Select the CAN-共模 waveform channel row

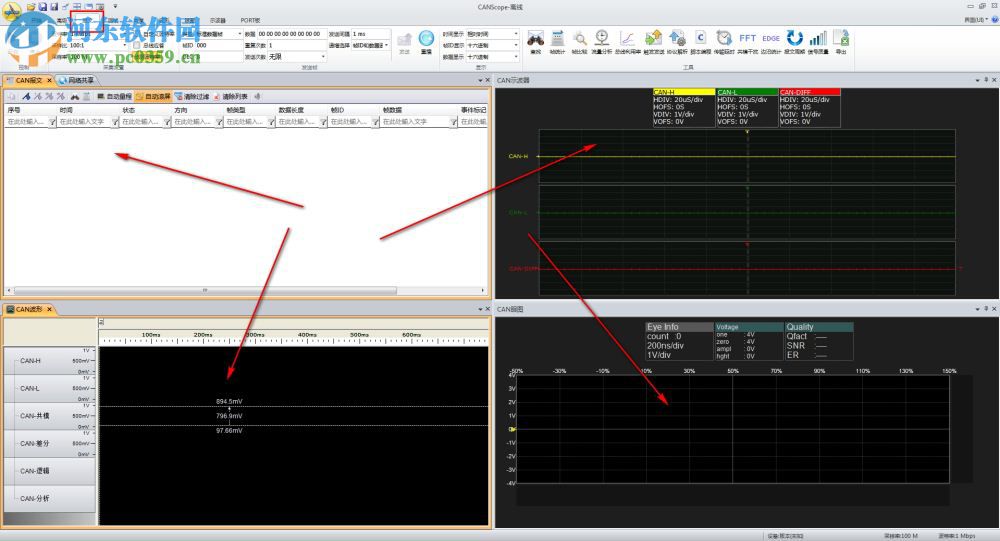coord(50,416)
